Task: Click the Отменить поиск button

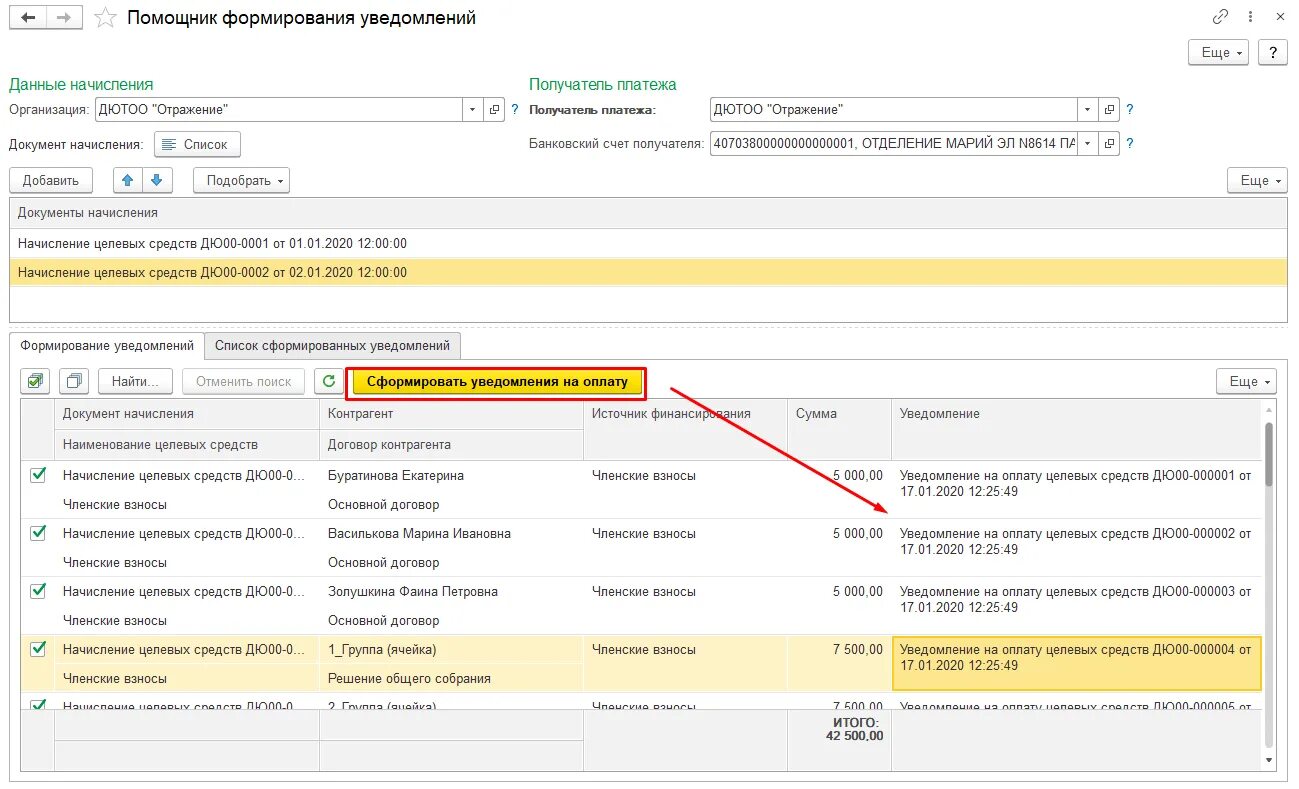Action: pos(243,381)
